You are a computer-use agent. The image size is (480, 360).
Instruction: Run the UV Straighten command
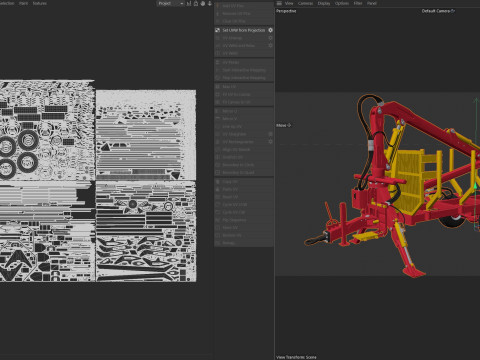[x=244, y=134]
